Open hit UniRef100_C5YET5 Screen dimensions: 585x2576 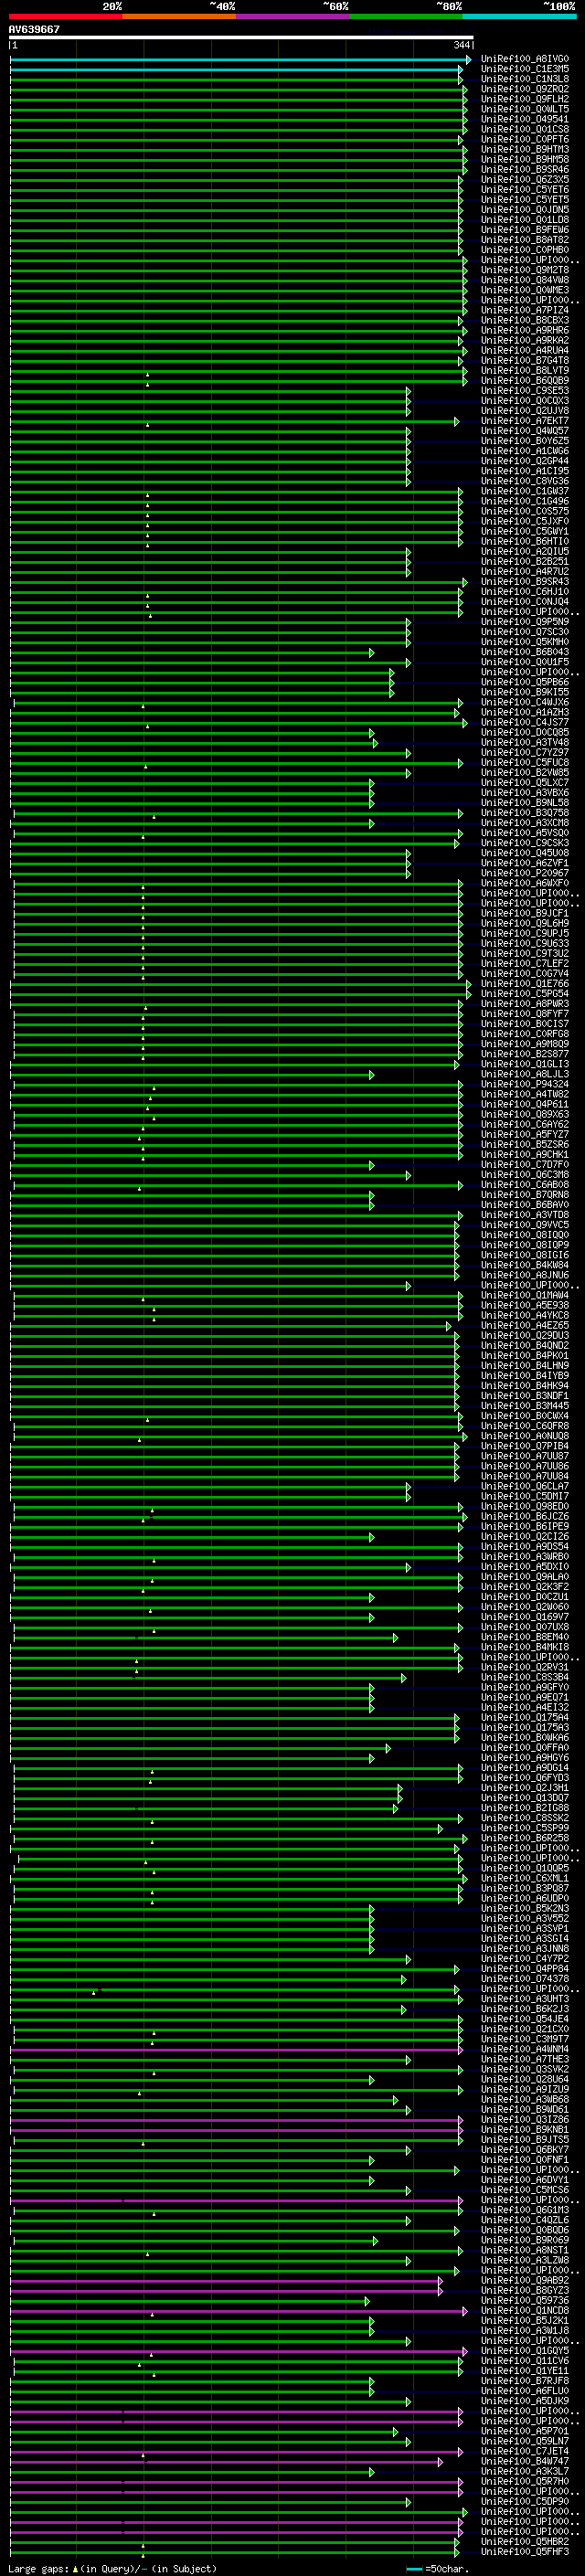525,199
